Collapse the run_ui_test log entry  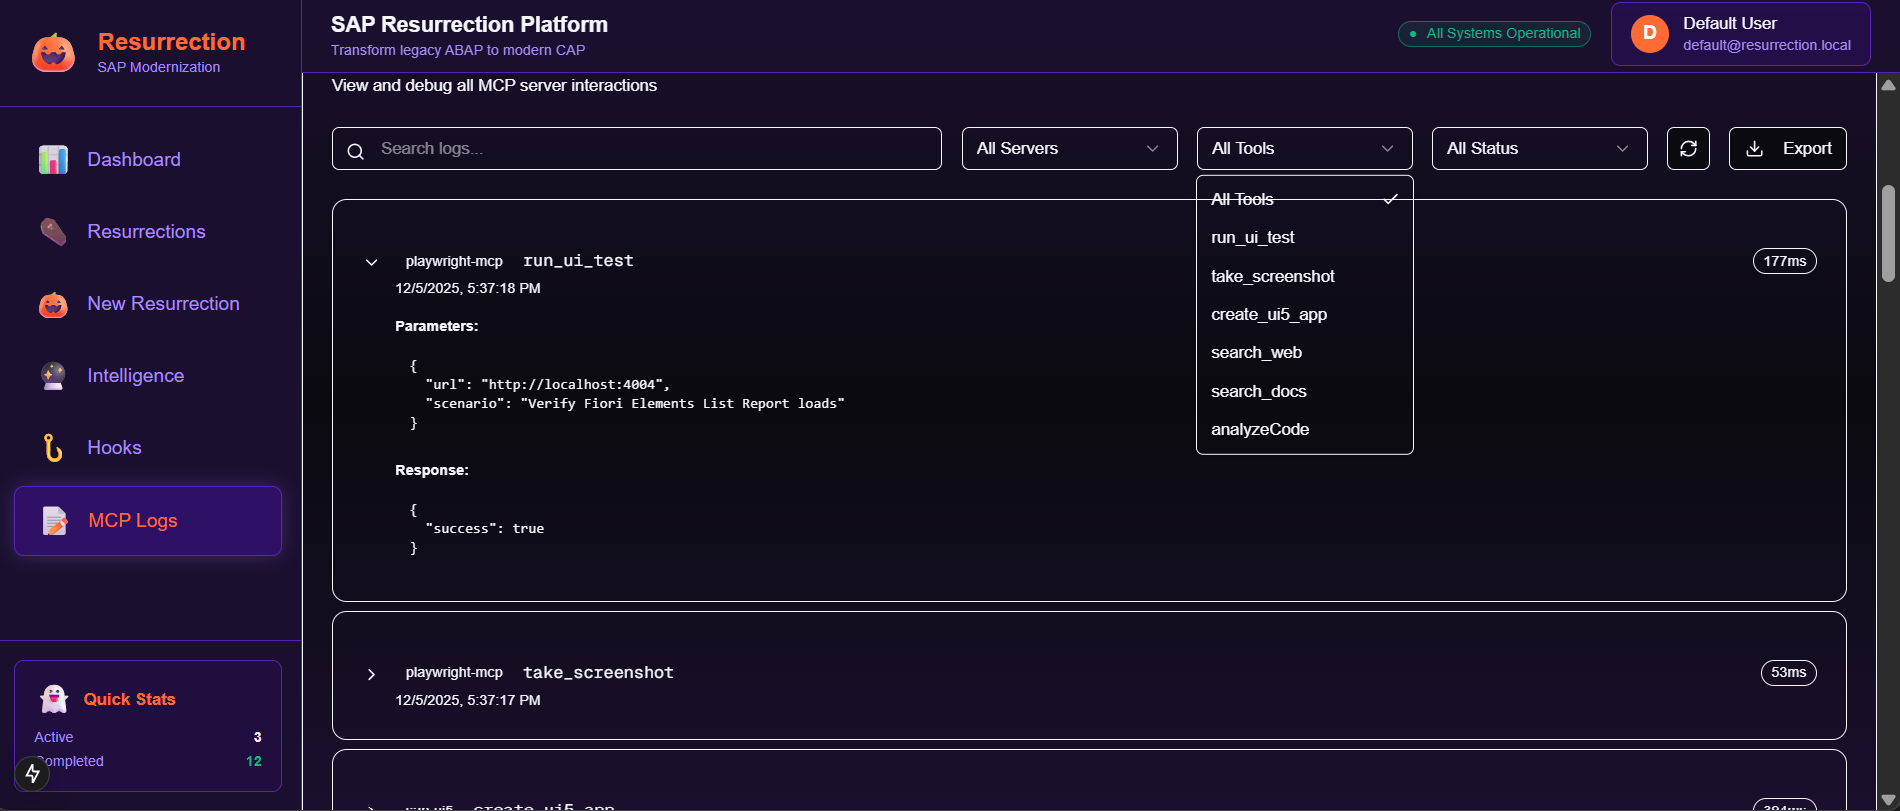(371, 262)
